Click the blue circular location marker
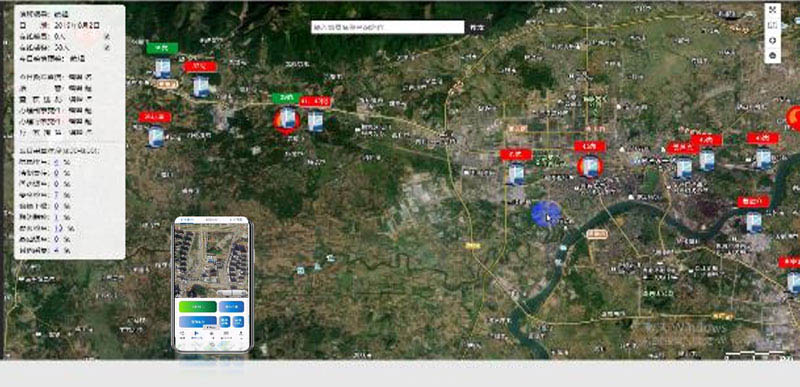800x387 pixels. pyautogui.click(x=546, y=214)
